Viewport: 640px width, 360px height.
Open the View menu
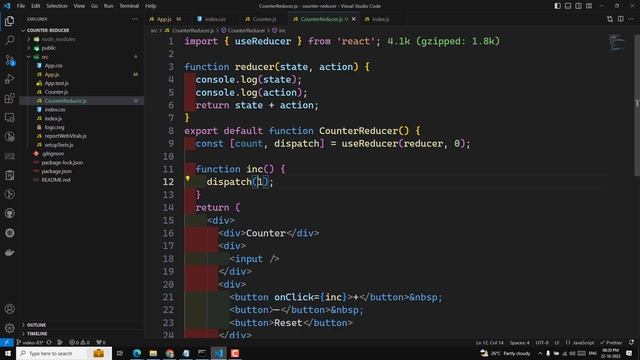79,6
